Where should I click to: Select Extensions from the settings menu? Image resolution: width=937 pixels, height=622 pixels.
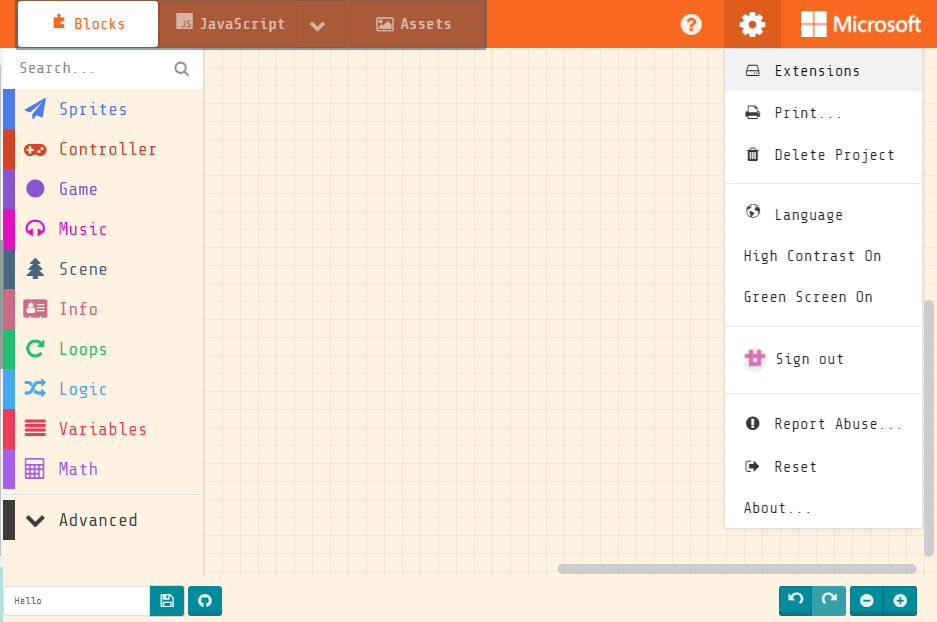point(816,71)
